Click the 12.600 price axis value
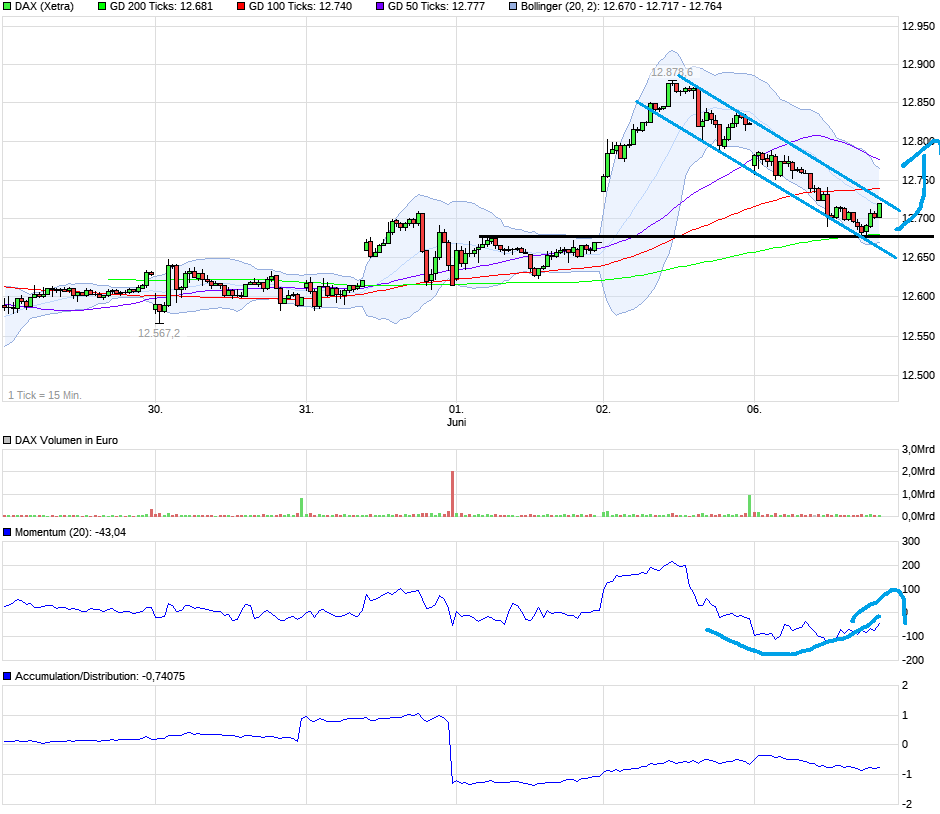This screenshot has height=814, width=940. coord(918,296)
